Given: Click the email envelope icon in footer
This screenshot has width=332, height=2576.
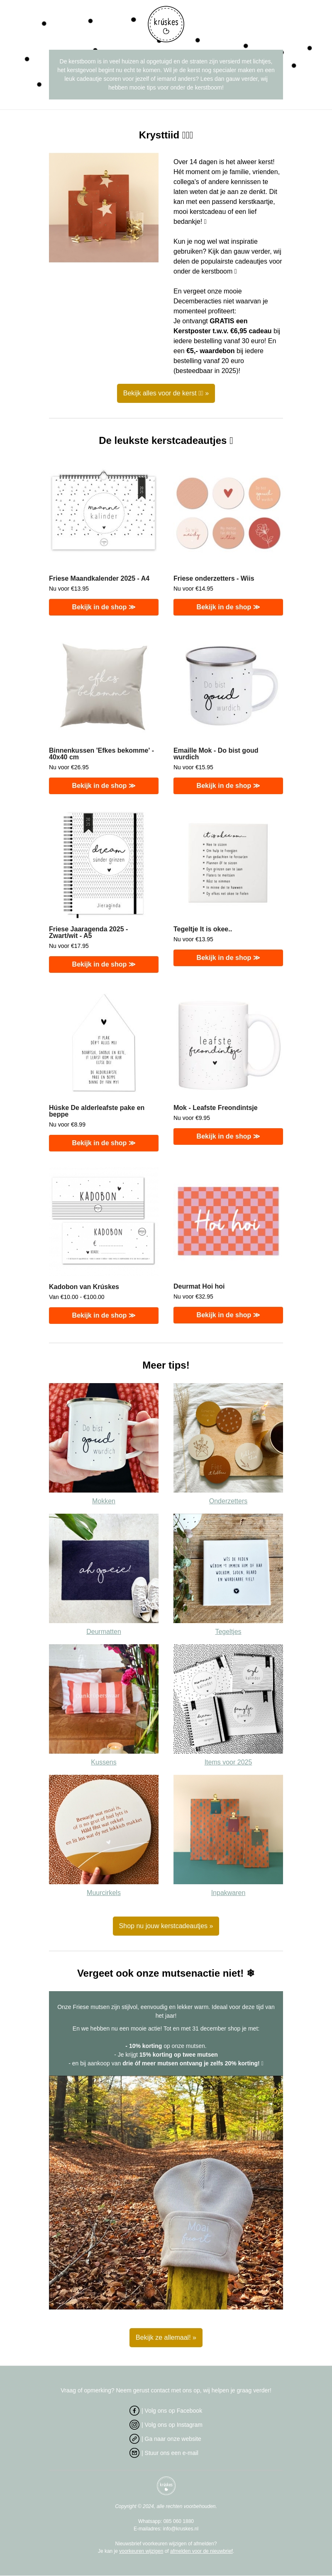Looking at the screenshot, I should click(x=135, y=2452).
